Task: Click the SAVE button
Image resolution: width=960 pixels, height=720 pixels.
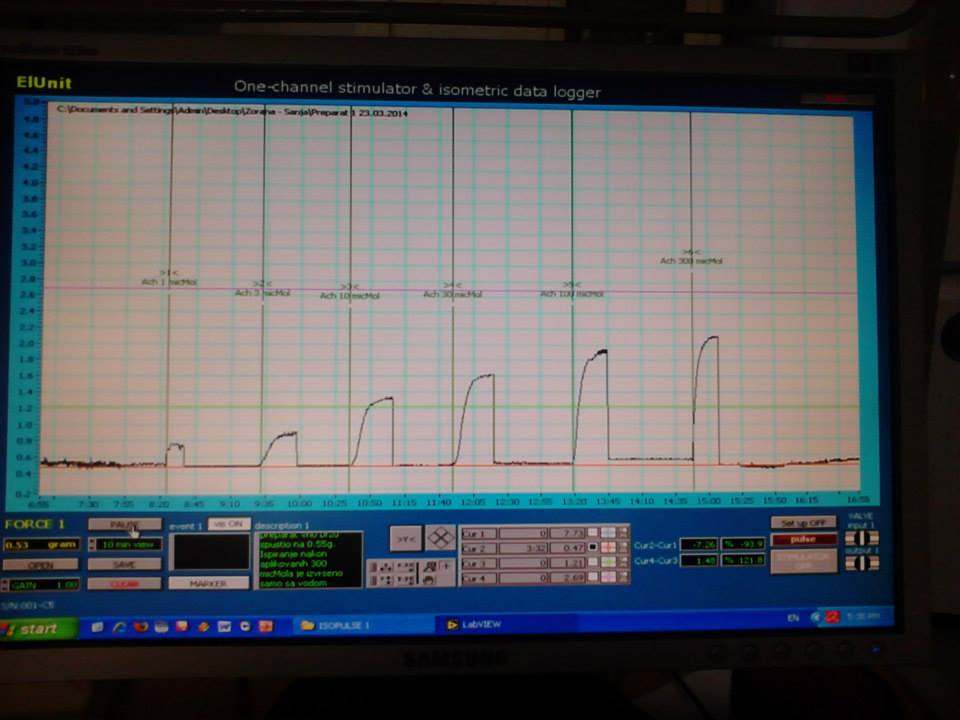Action: pos(124,564)
